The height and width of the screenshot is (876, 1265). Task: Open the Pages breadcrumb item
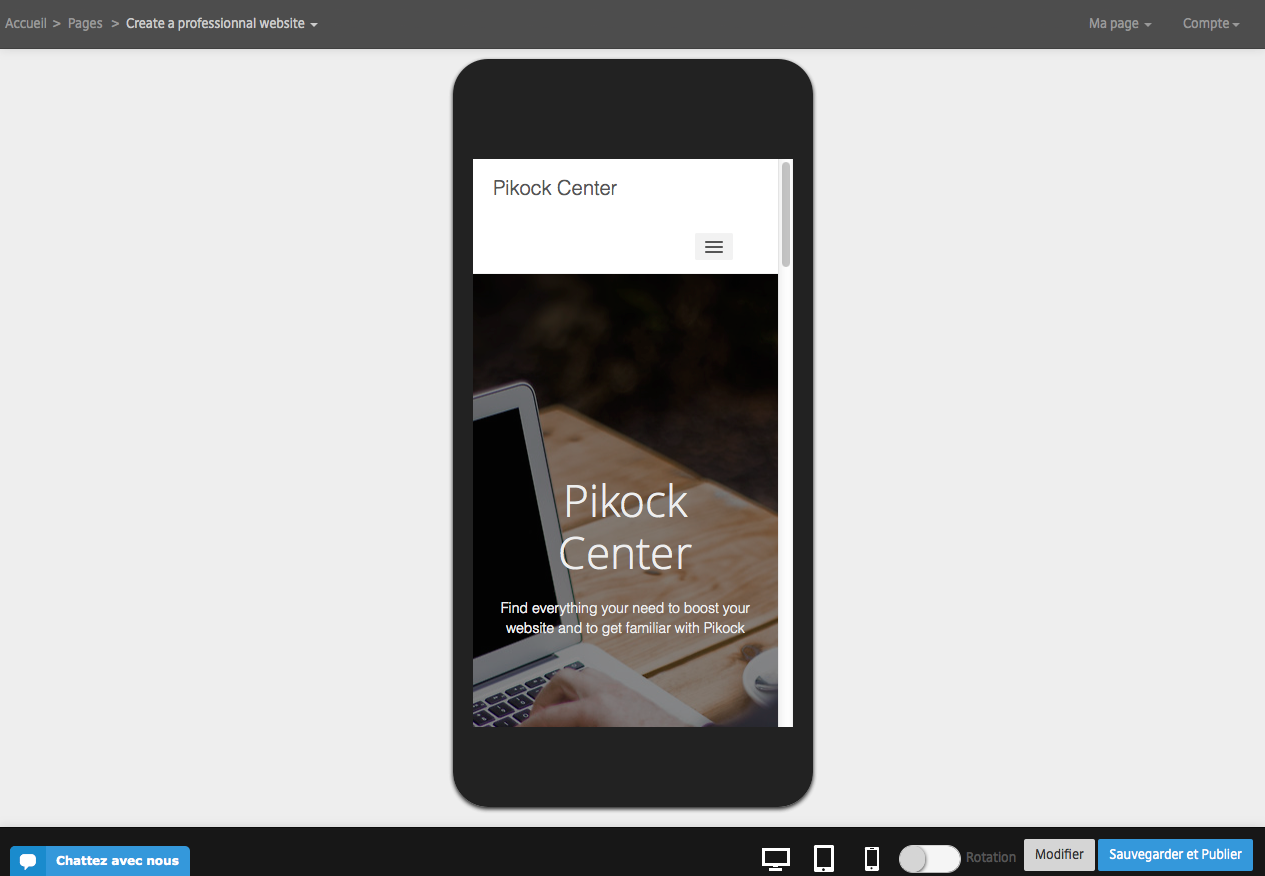[x=85, y=23]
